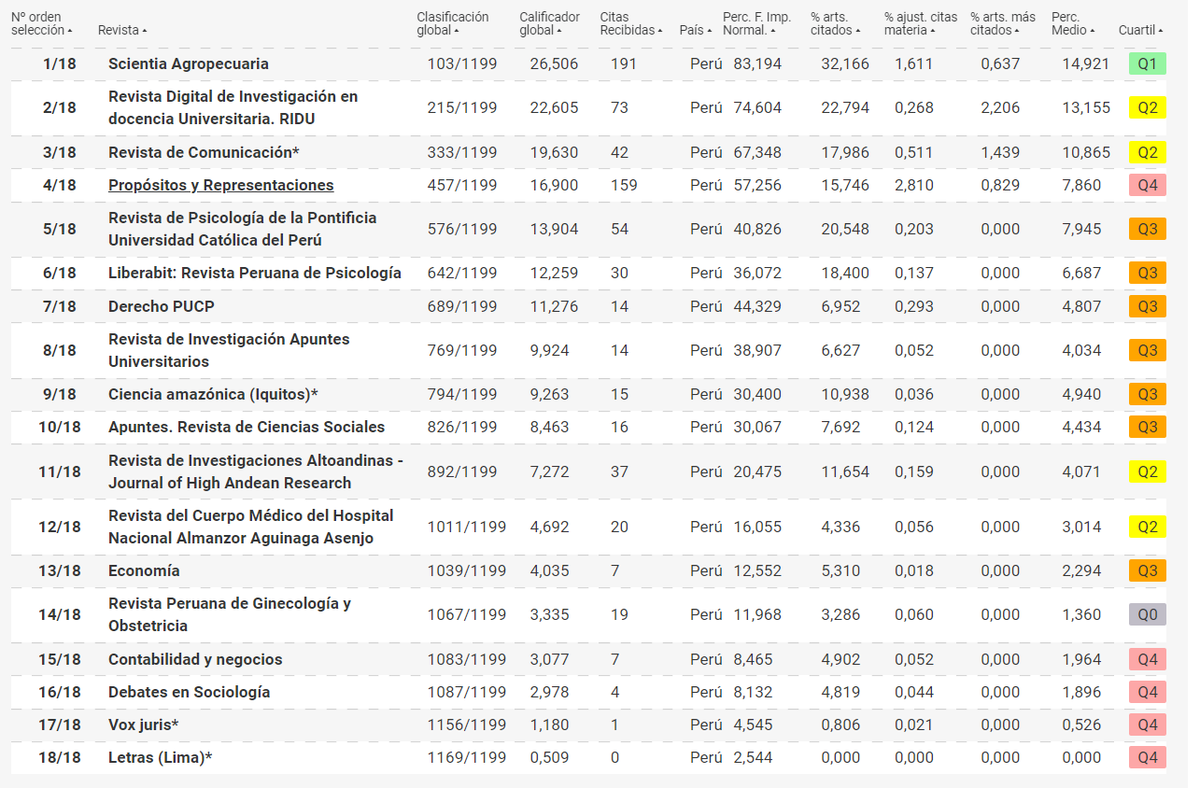This screenshot has width=1200, height=788.
Task: Sort by Clasificación global column
Action: click(x=453, y=23)
